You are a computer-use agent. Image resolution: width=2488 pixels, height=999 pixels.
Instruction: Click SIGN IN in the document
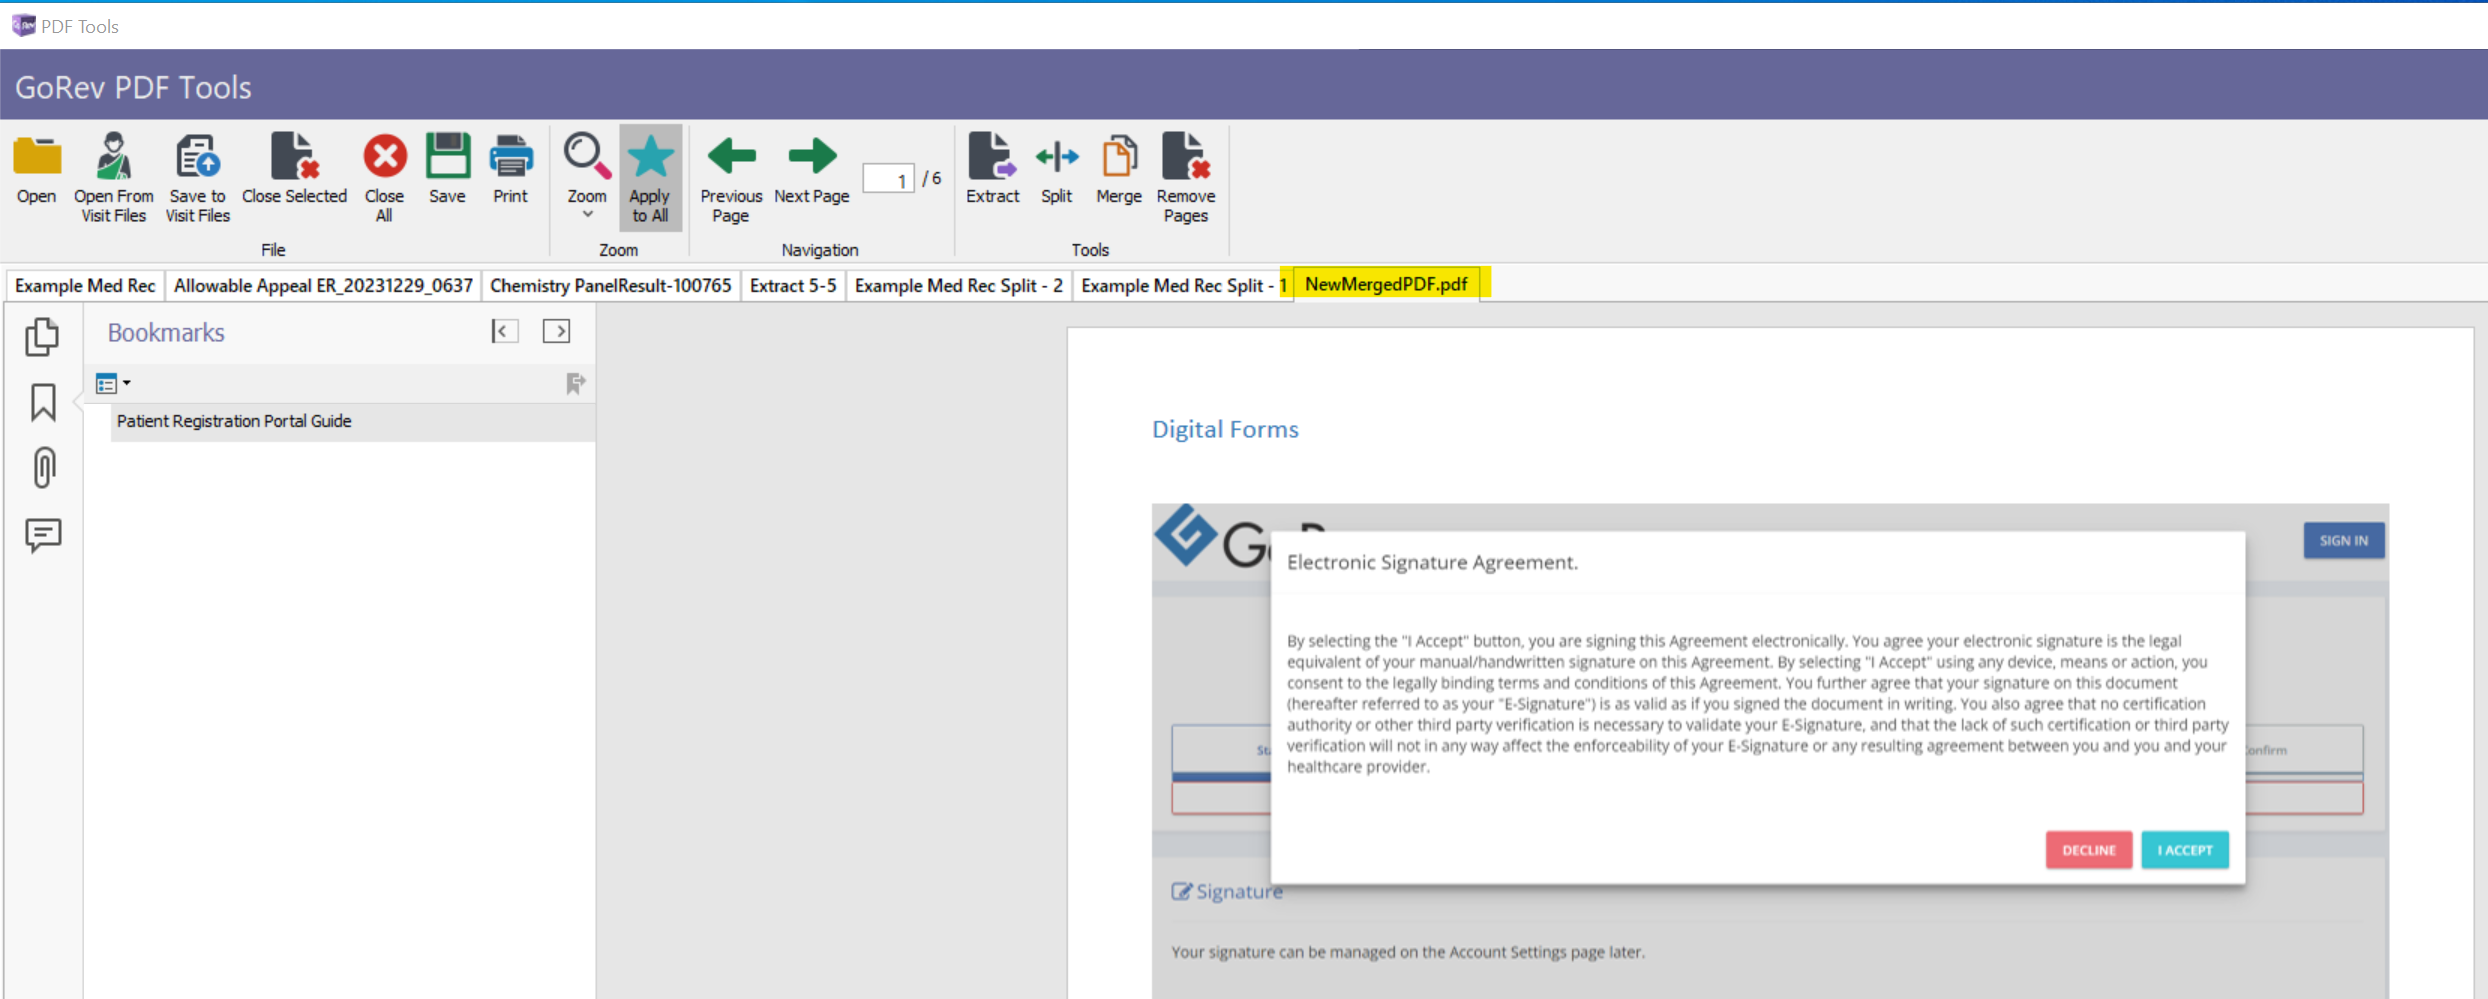click(2344, 541)
